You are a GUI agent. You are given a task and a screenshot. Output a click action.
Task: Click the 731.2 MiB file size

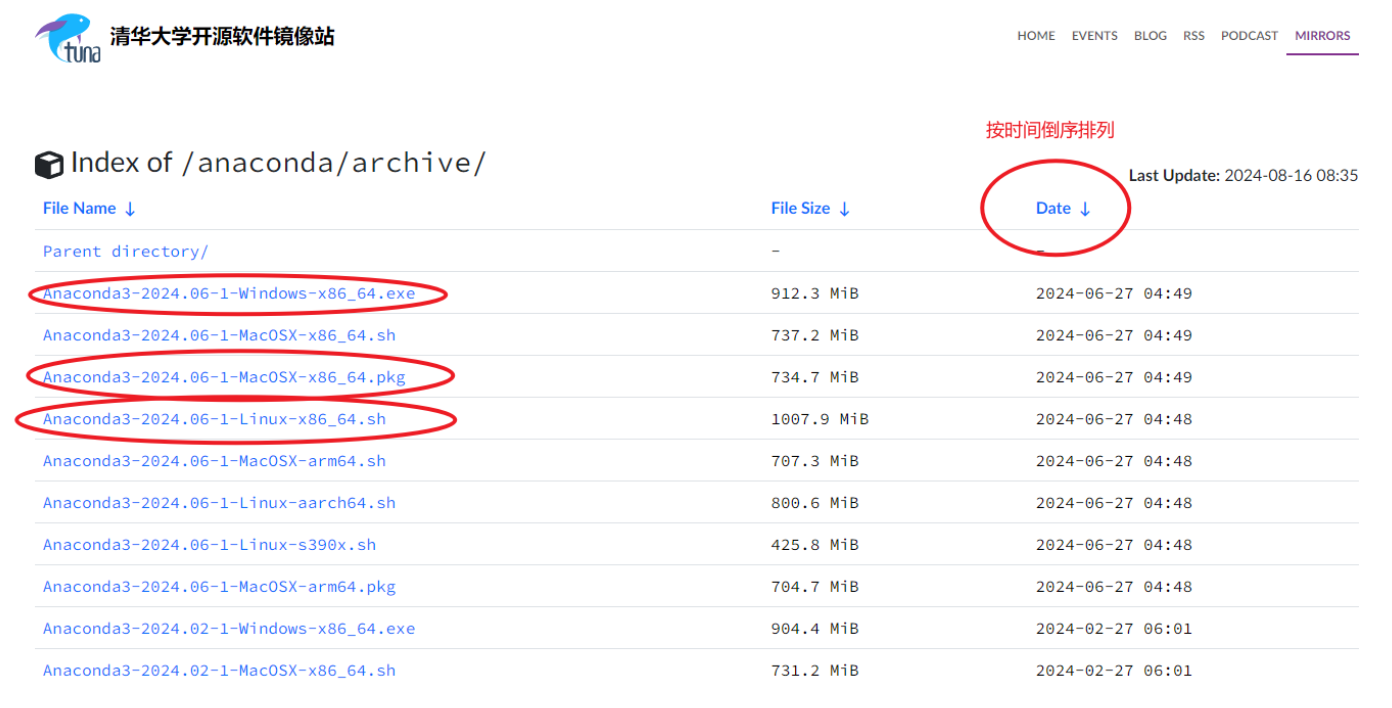click(x=815, y=672)
